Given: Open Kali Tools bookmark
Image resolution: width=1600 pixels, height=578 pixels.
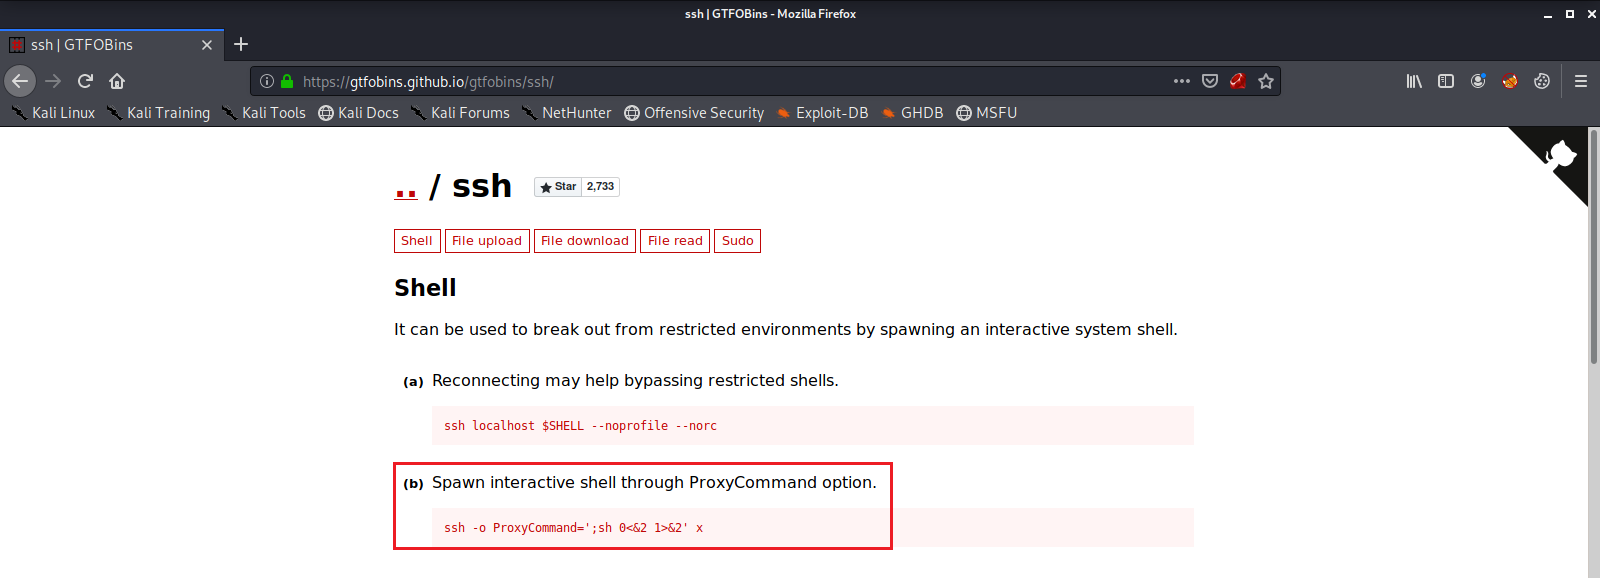Looking at the screenshot, I should [264, 113].
